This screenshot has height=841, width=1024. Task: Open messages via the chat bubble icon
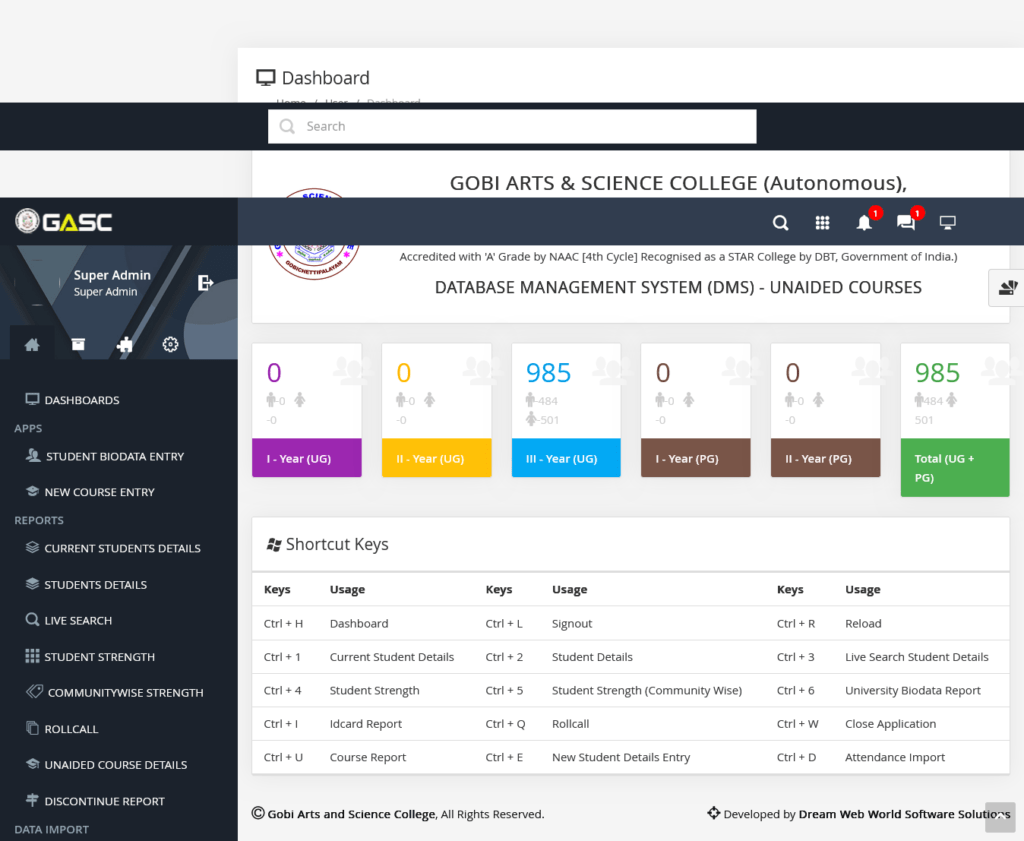[905, 222]
